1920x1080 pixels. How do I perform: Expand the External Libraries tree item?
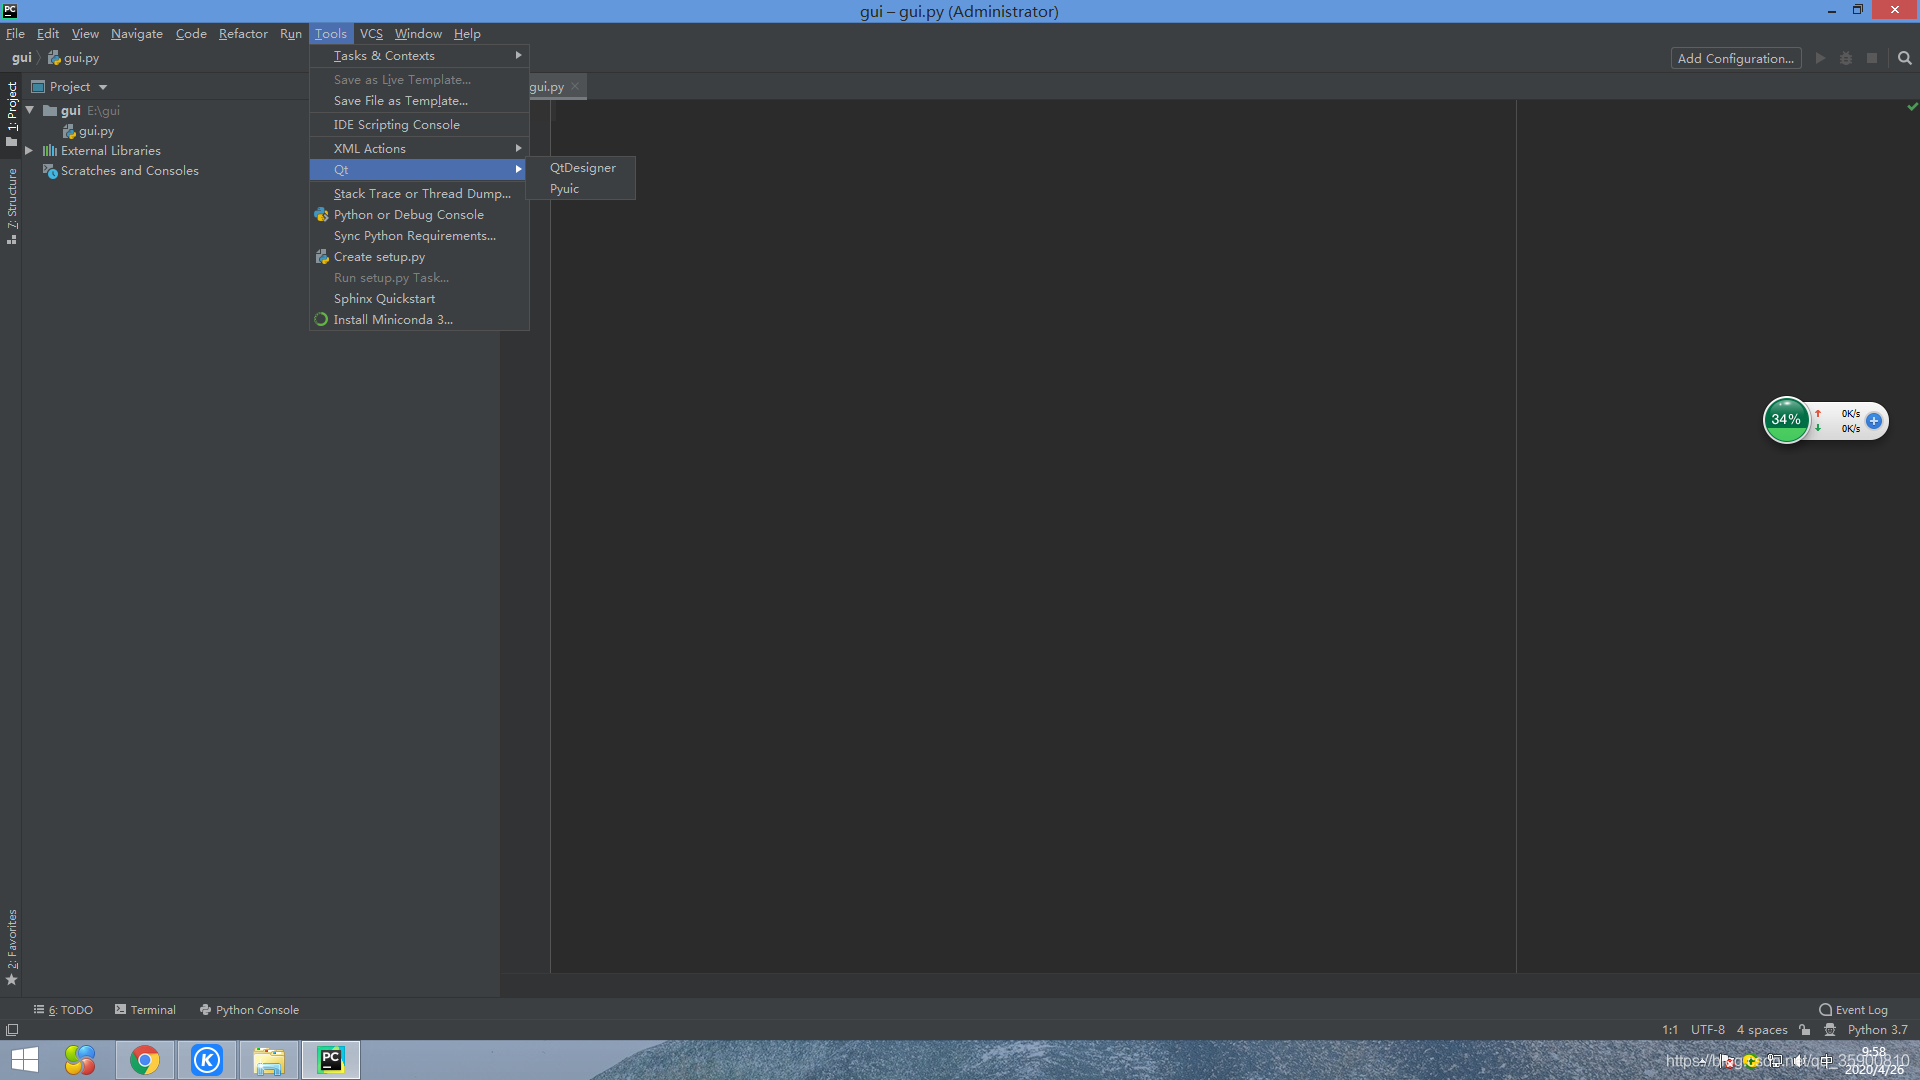29,150
